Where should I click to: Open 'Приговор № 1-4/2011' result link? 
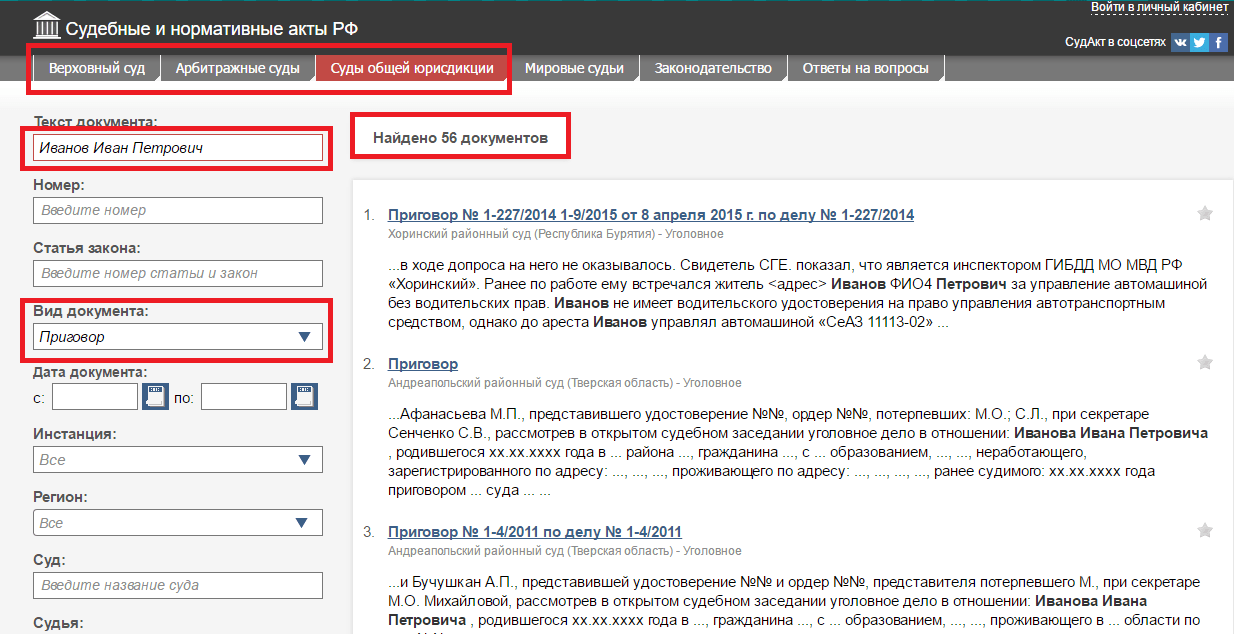click(x=534, y=532)
